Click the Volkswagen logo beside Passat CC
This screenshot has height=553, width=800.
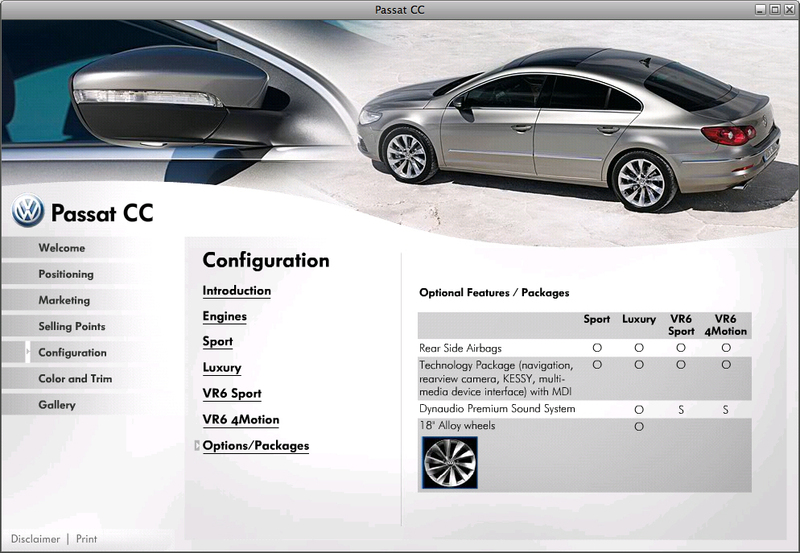[x=28, y=210]
